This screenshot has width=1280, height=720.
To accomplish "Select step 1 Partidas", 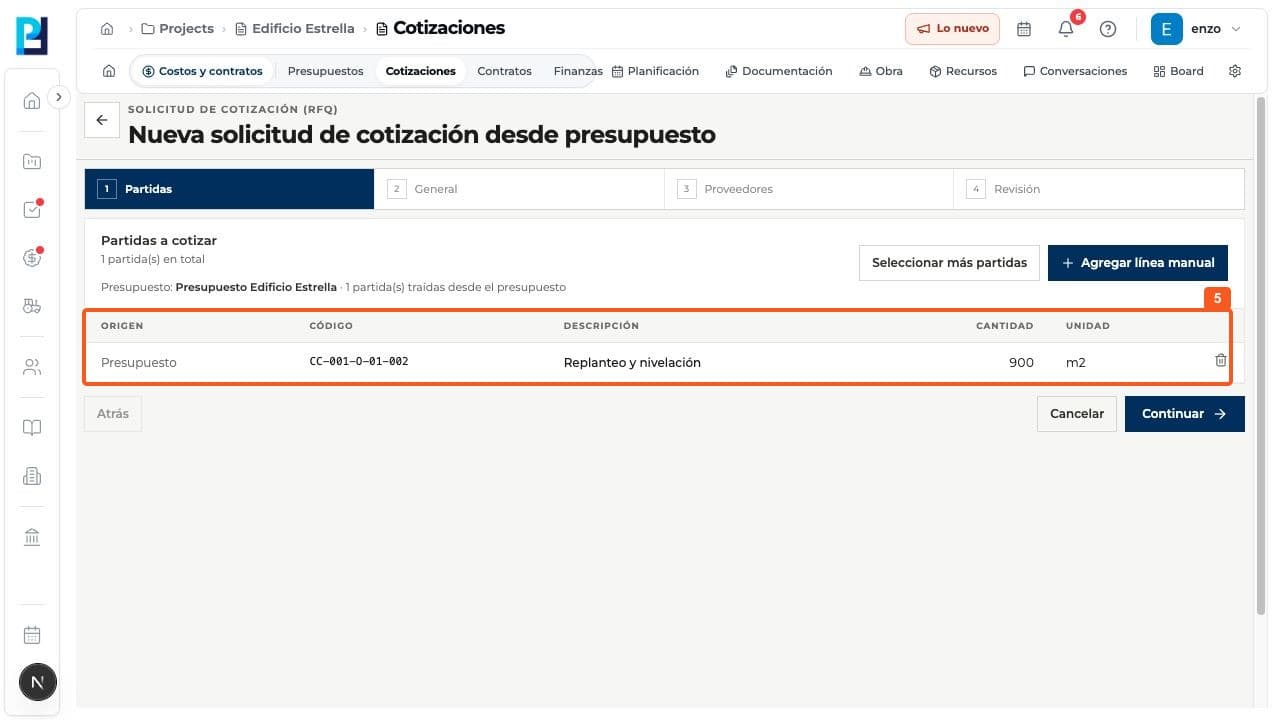I will [229, 189].
